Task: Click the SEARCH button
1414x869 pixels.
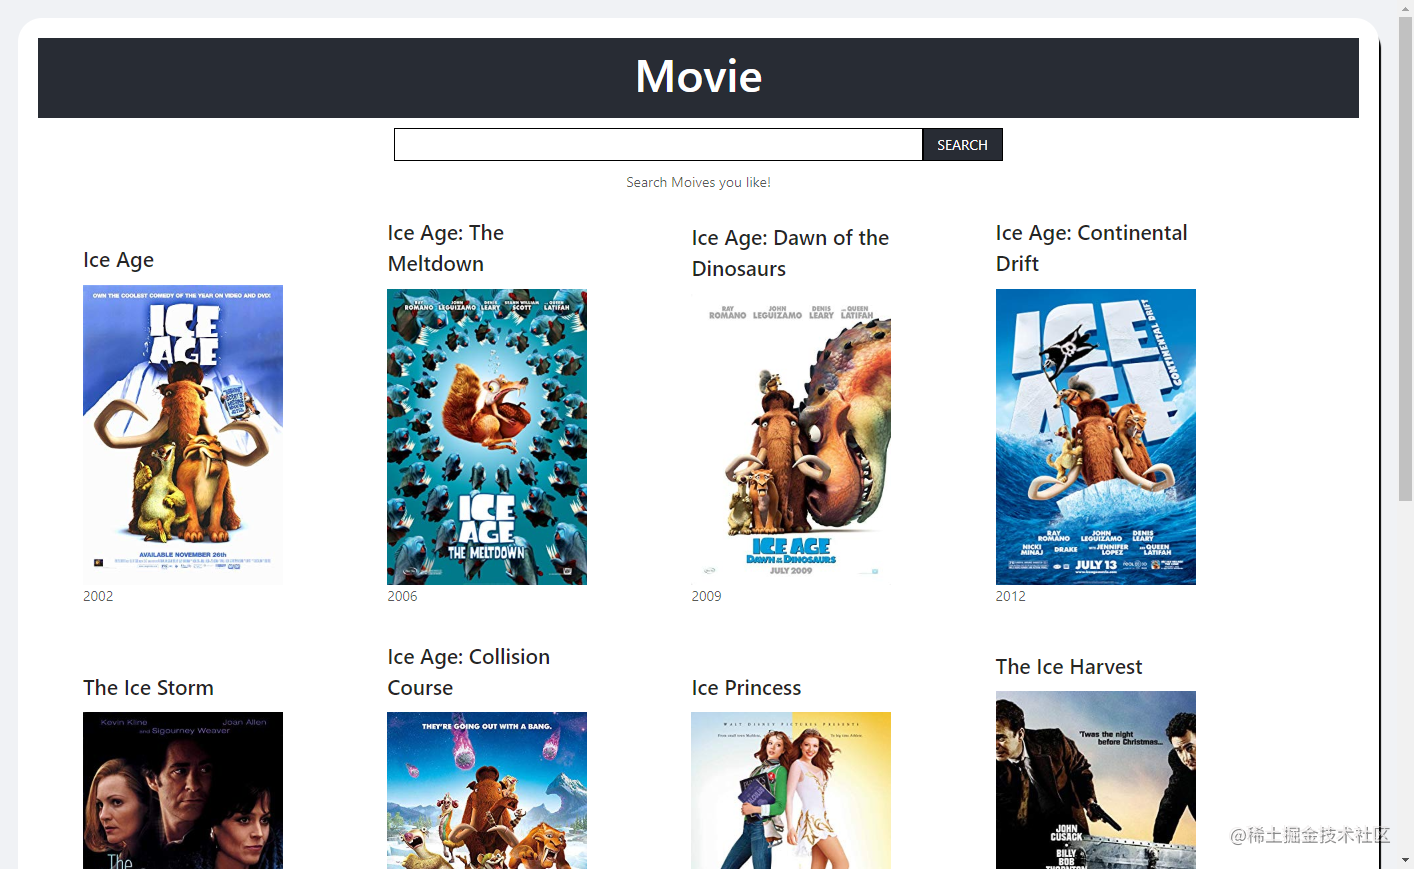Action: click(x=962, y=145)
